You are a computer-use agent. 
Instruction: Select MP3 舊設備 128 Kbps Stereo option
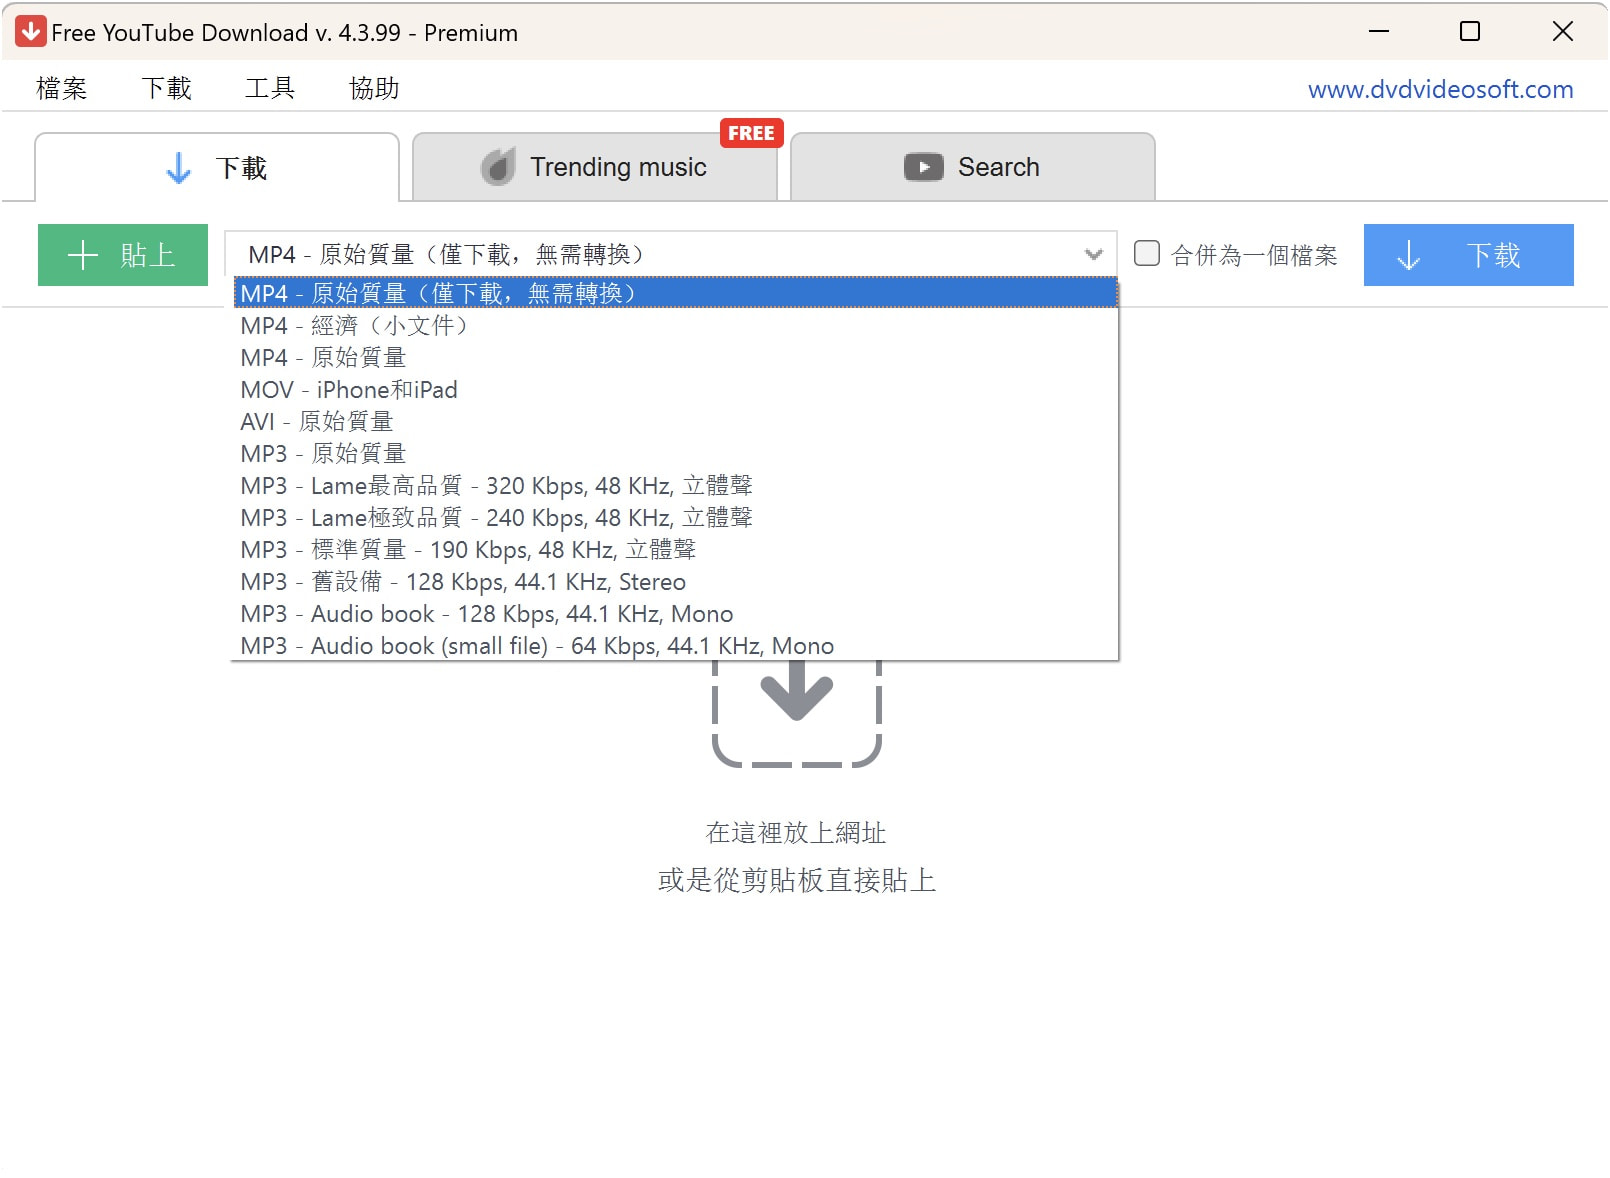(675, 581)
